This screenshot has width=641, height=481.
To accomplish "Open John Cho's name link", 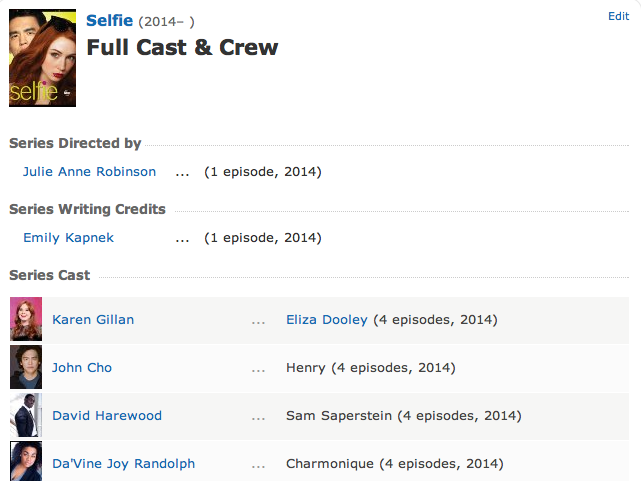I will pyautogui.click(x=82, y=368).
